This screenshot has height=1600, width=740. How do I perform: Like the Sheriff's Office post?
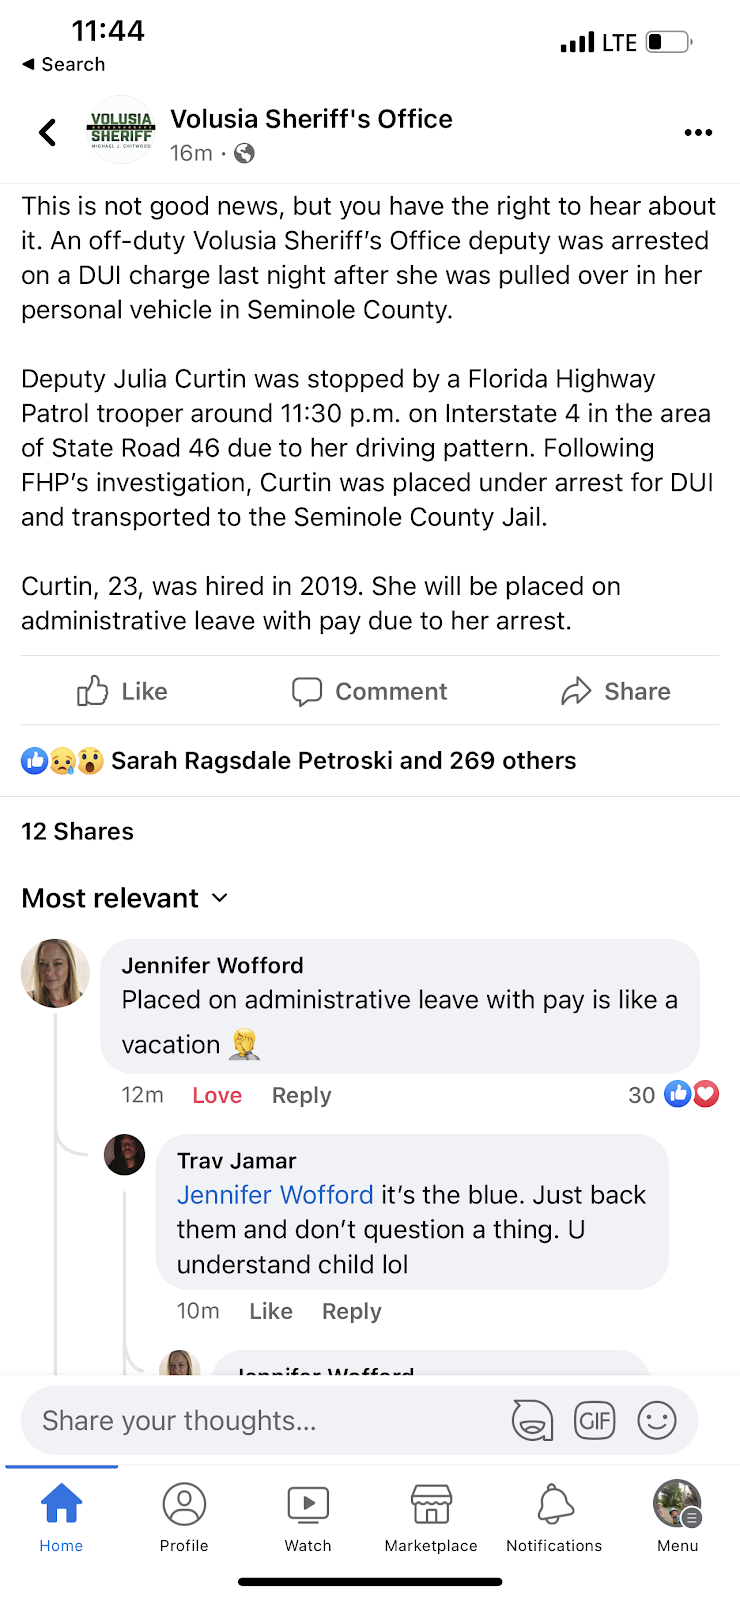(122, 691)
